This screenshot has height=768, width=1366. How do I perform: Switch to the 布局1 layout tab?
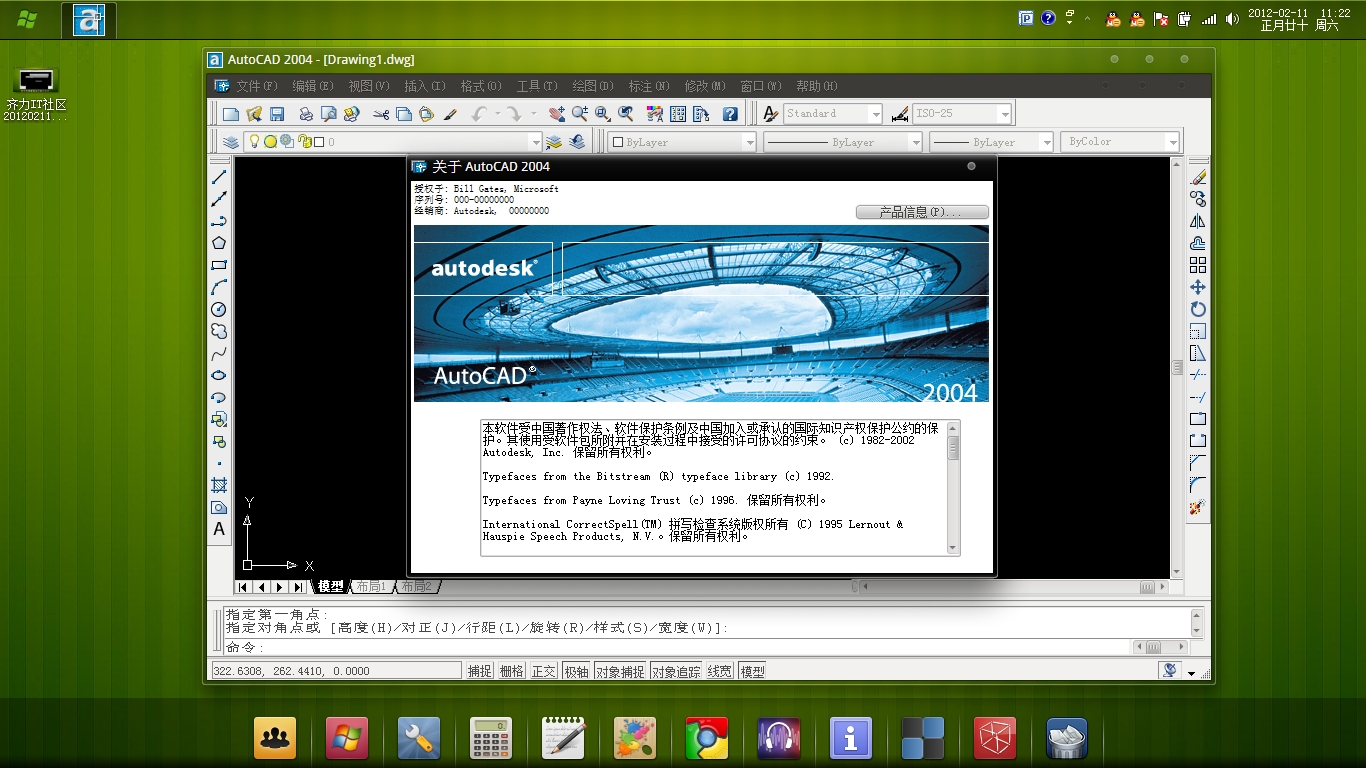(371, 587)
